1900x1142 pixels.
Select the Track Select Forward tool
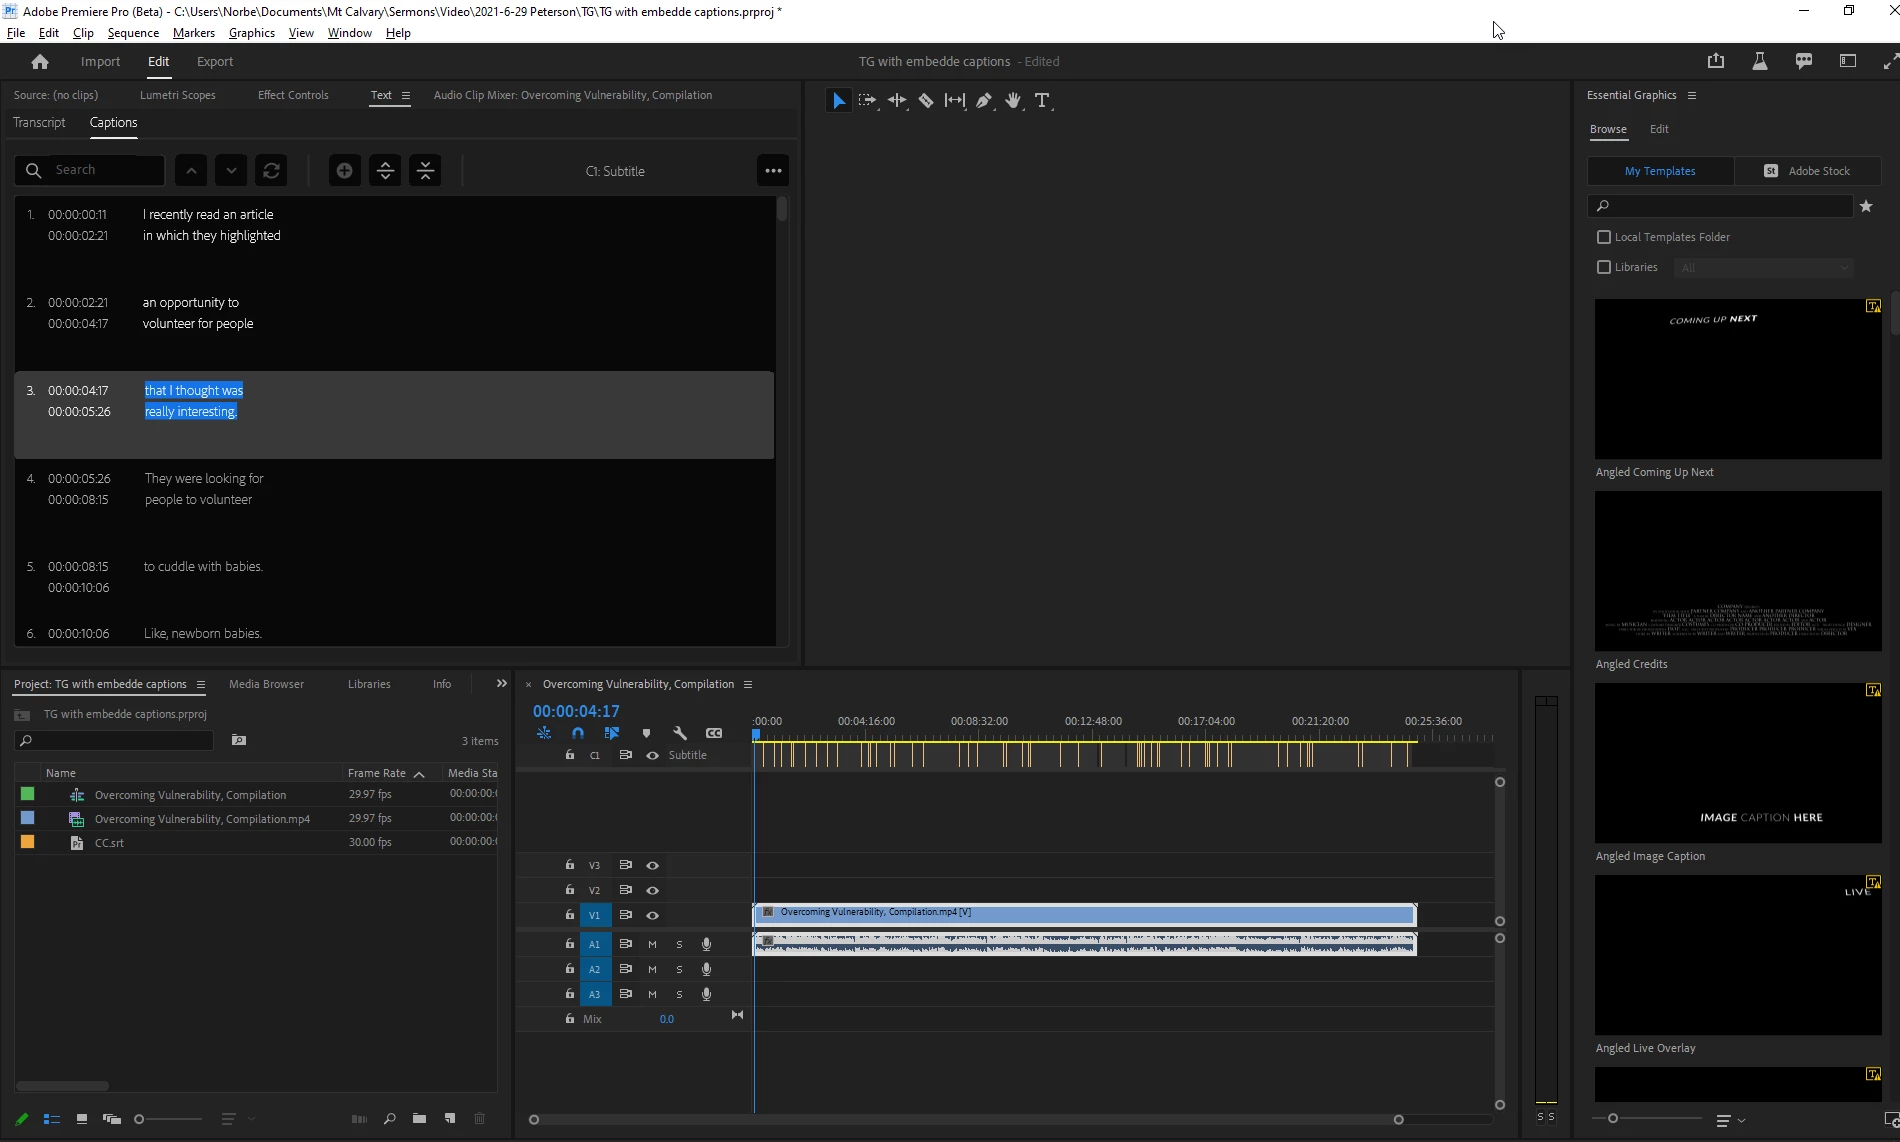coord(867,100)
